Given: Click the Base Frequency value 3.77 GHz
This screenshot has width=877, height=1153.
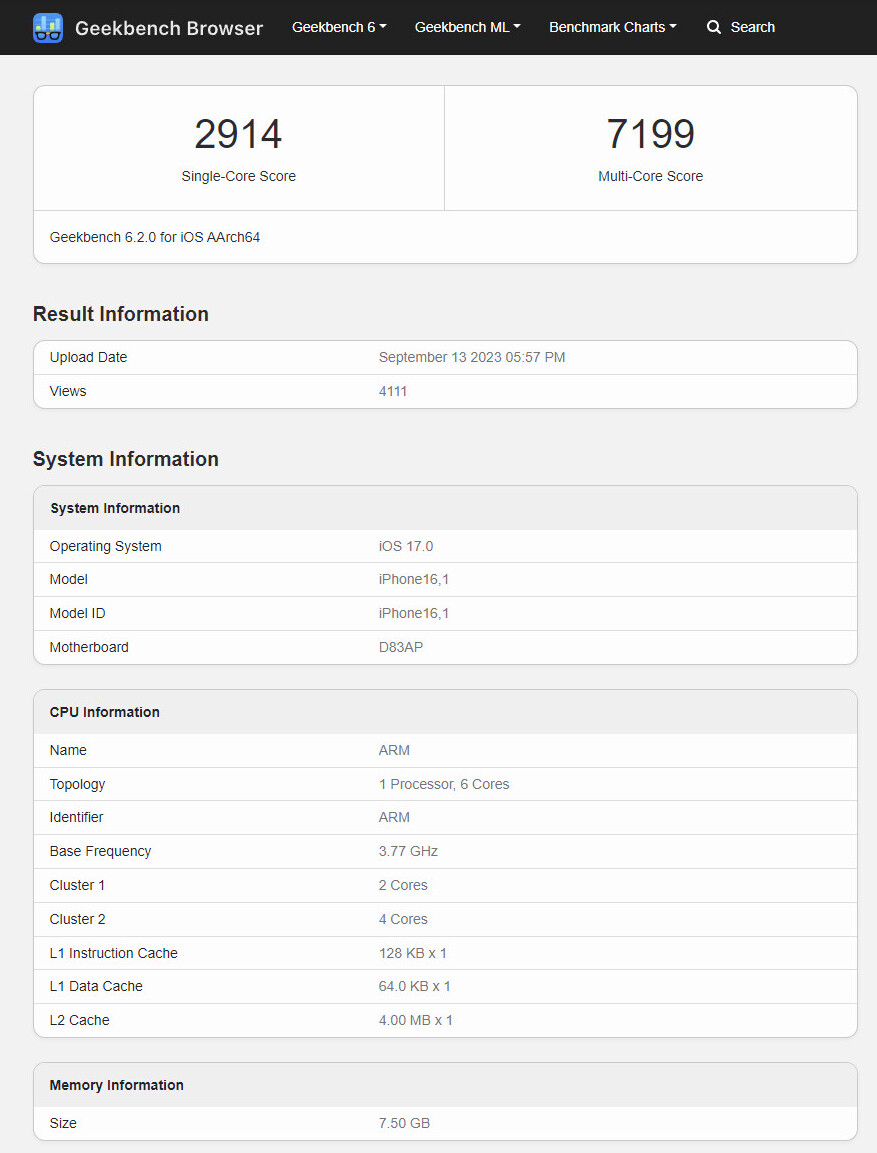Looking at the screenshot, I should 408,851.
